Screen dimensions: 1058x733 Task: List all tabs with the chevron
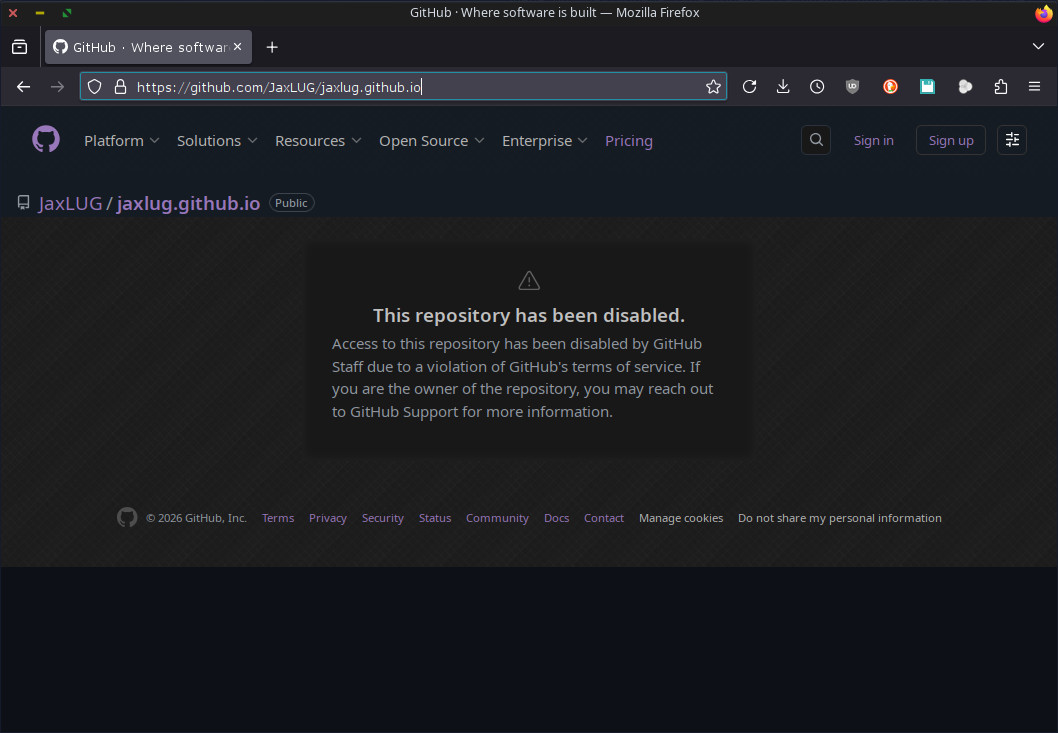[x=1038, y=46]
